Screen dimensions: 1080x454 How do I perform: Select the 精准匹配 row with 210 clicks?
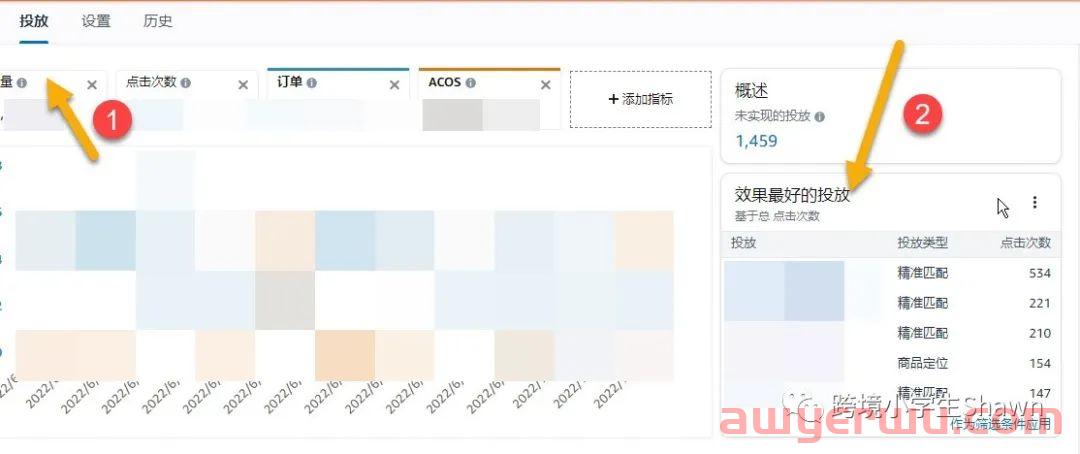tap(891, 333)
